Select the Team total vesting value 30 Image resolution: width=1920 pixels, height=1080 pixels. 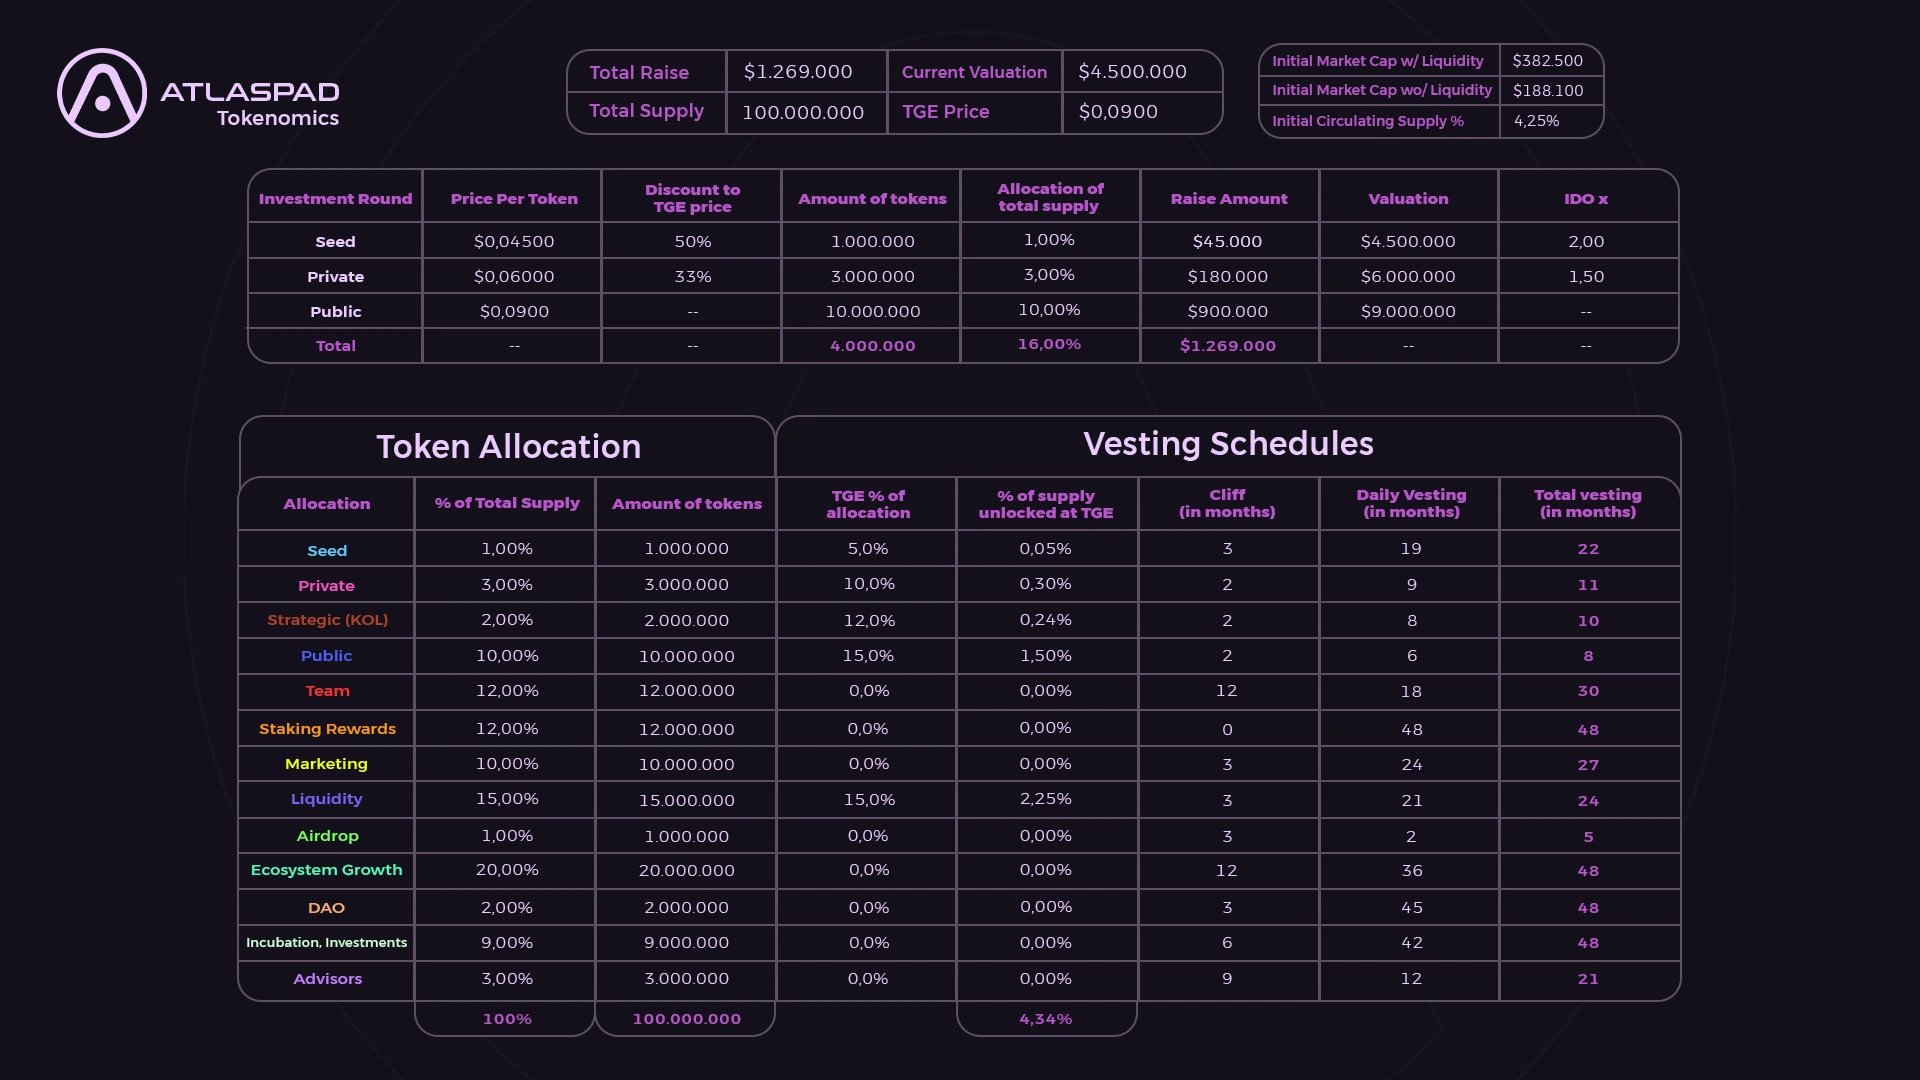1588,691
